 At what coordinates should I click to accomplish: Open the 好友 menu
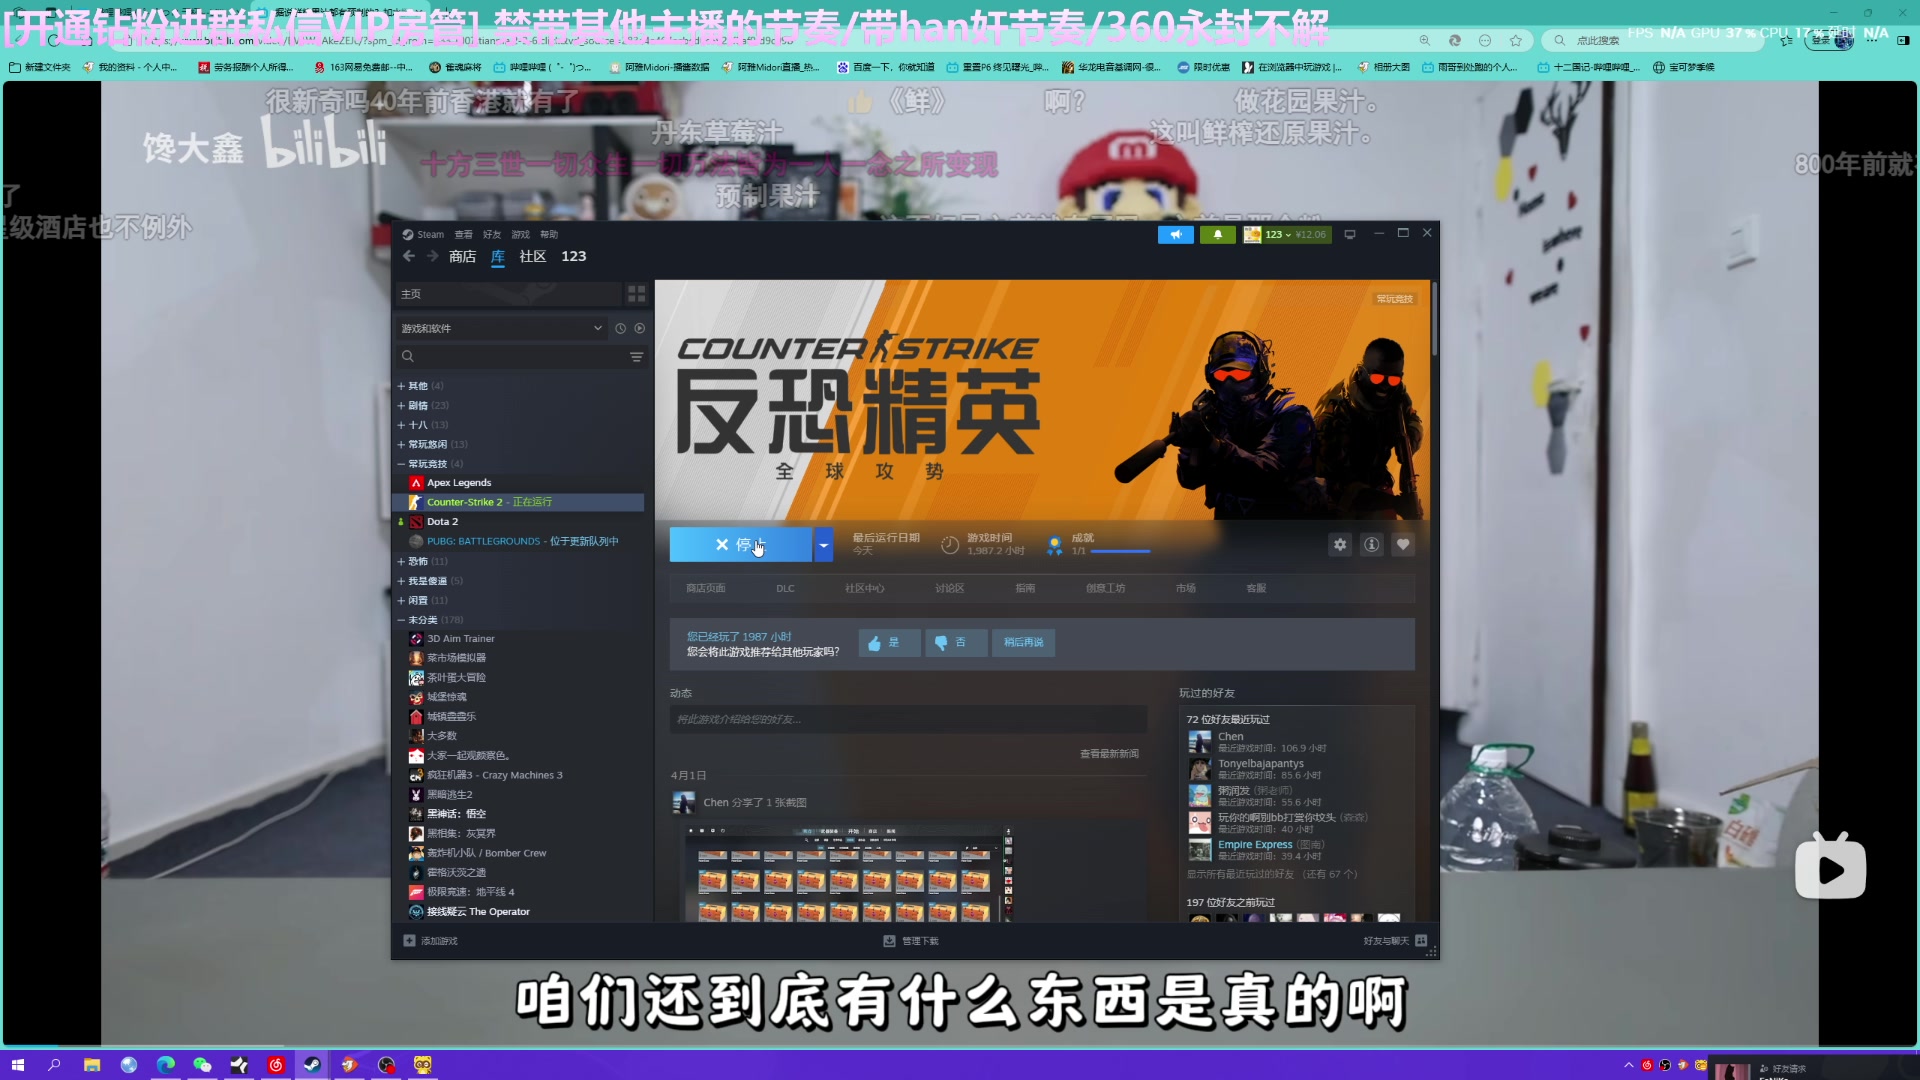tap(492, 234)
